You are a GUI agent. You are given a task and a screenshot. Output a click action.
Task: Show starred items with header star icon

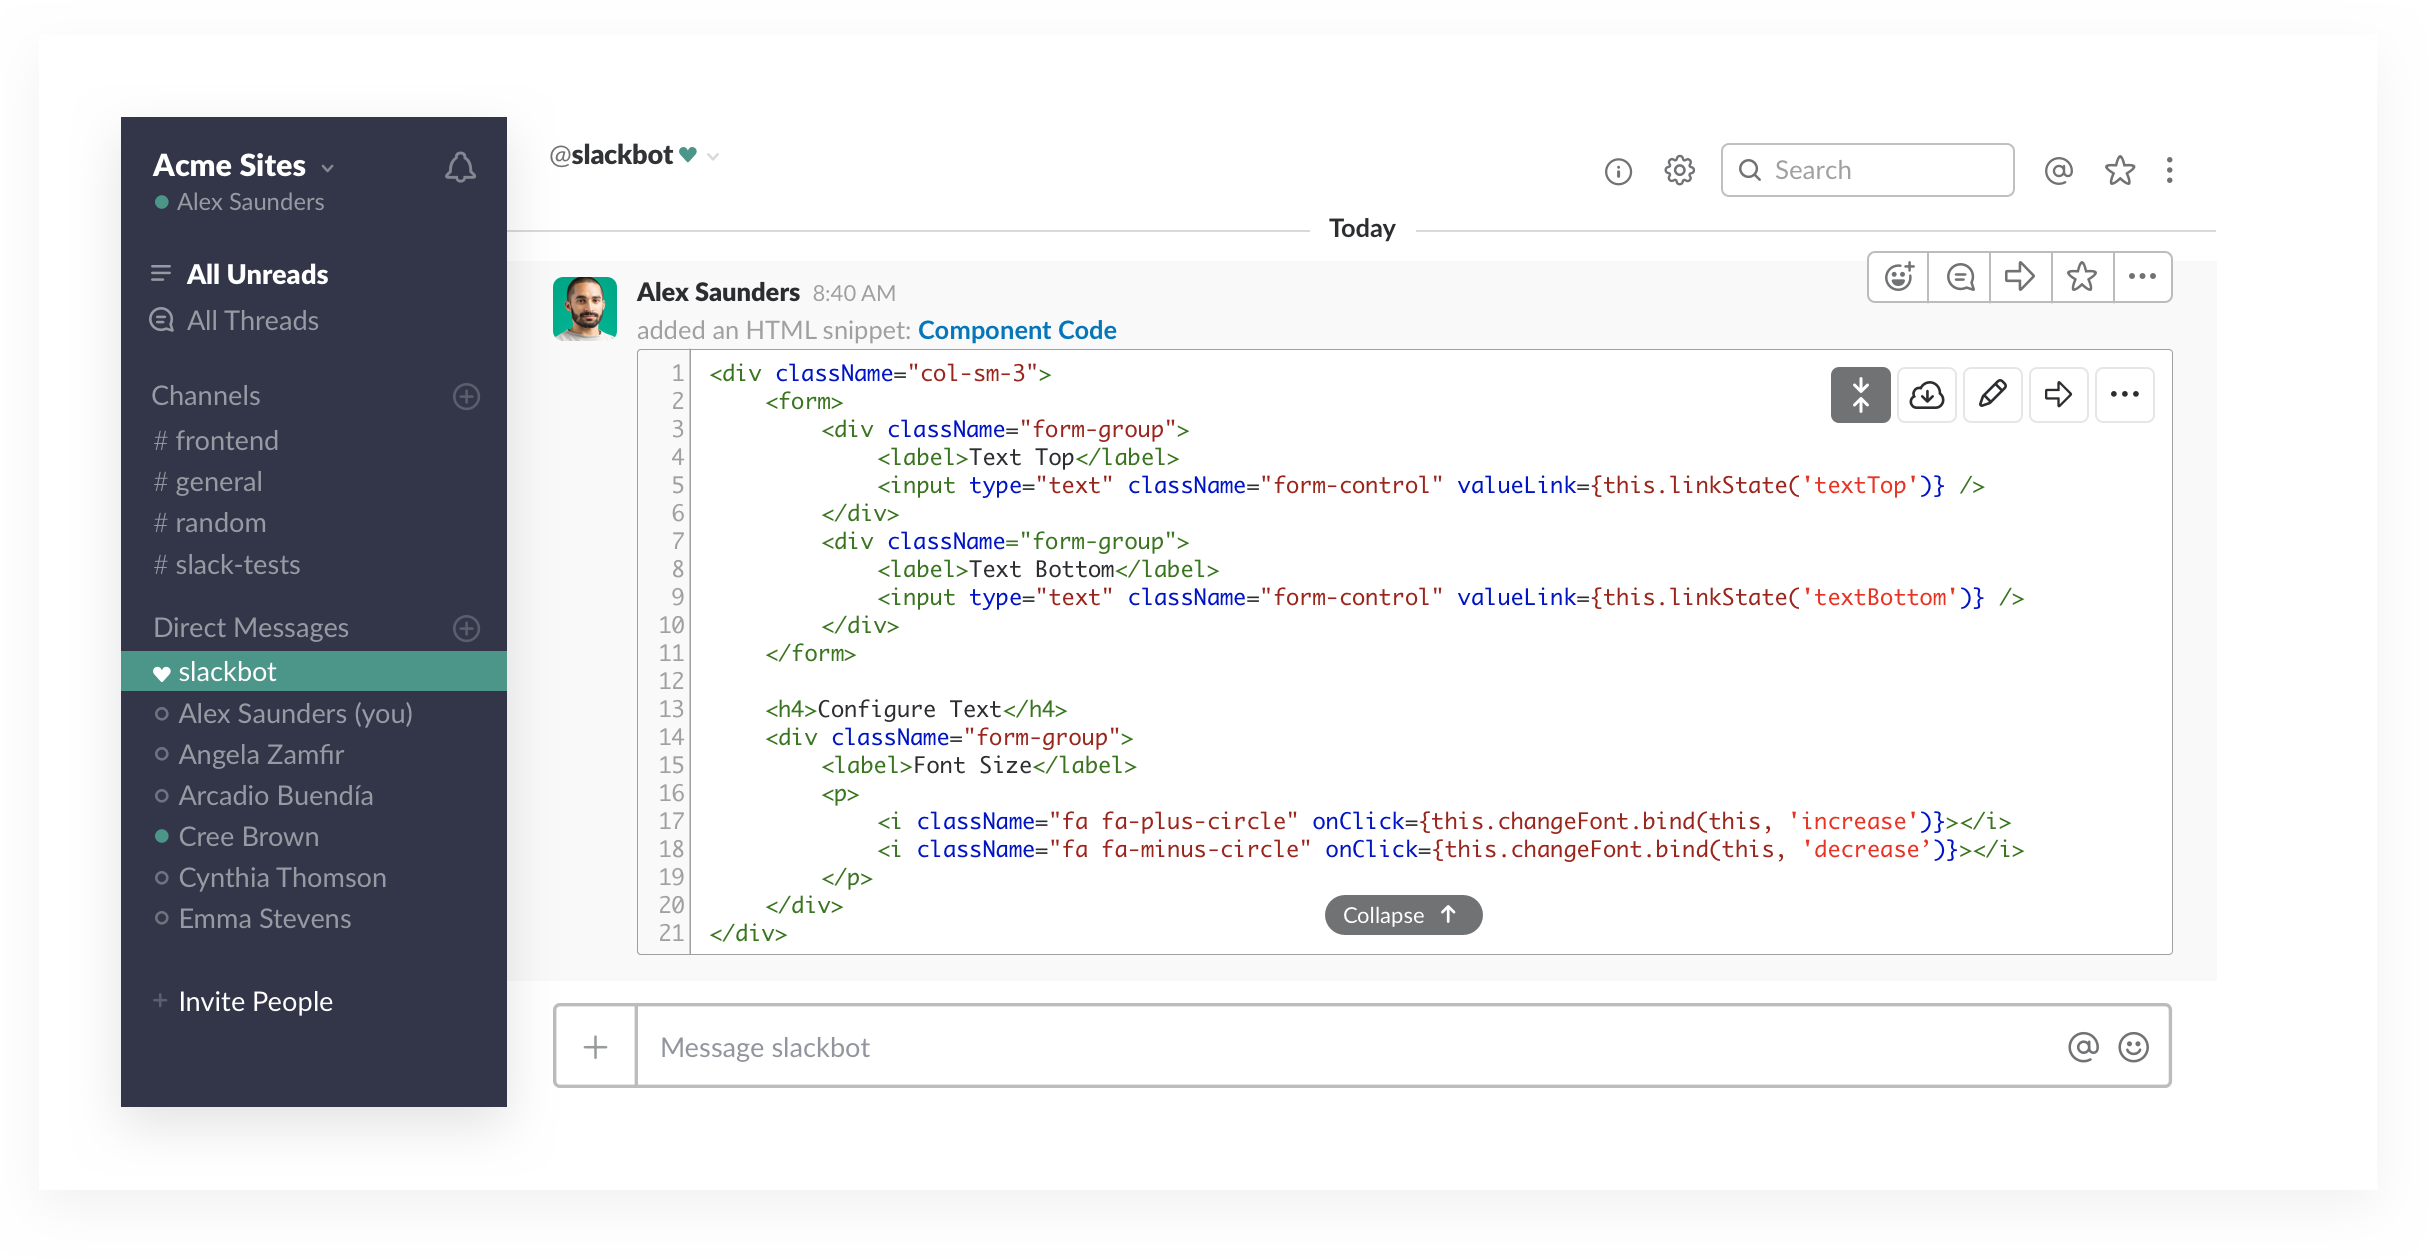coord(2120,170)
